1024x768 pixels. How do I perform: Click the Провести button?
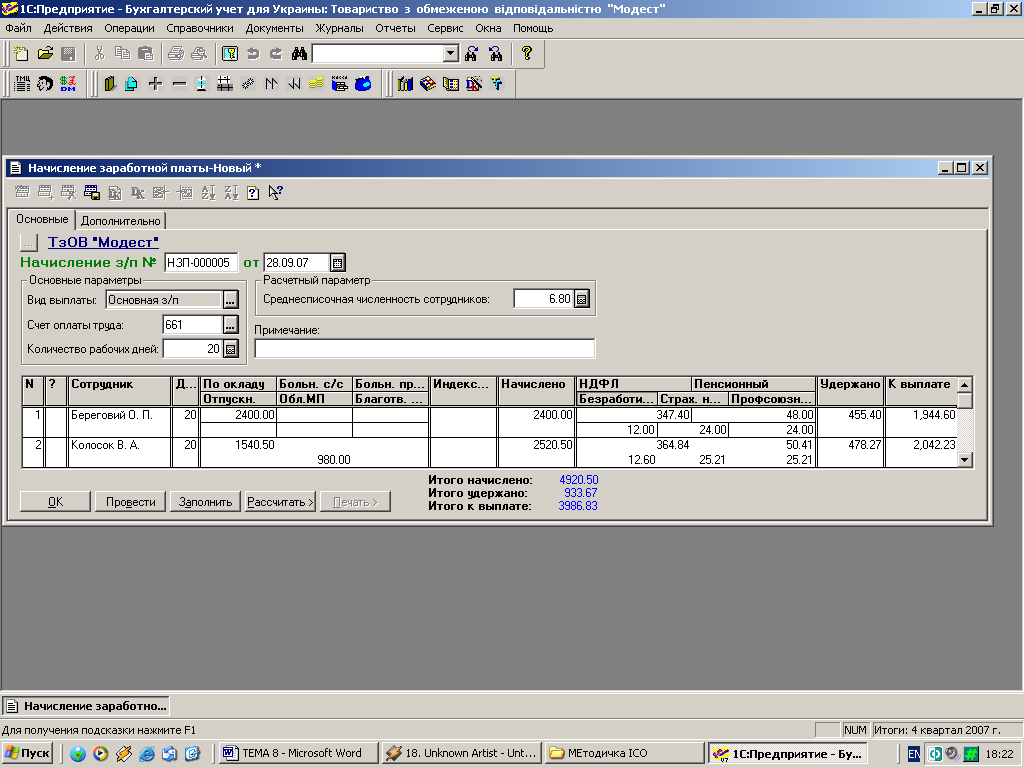click(131, 502)
